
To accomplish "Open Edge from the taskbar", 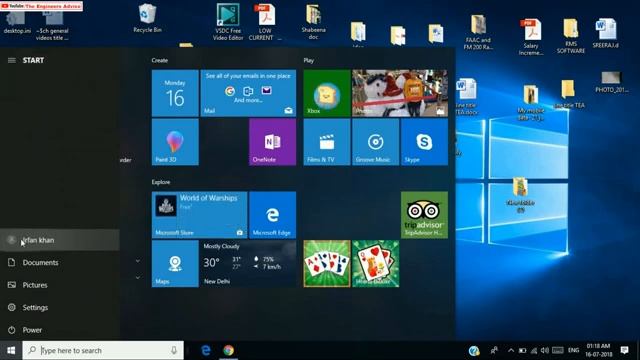I will (206, 350).
